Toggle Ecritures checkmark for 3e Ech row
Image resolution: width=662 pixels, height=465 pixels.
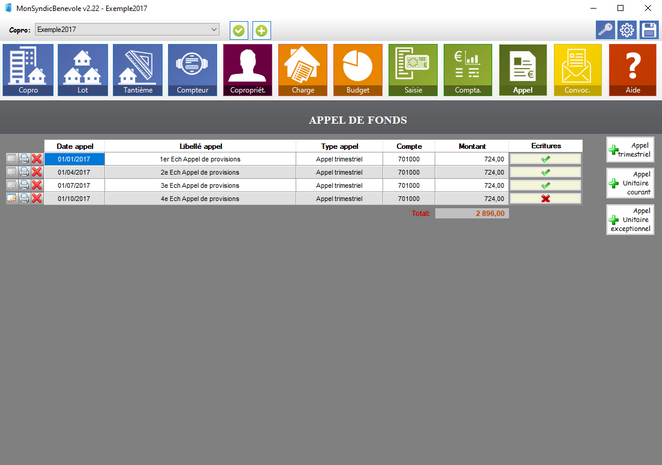545,185
